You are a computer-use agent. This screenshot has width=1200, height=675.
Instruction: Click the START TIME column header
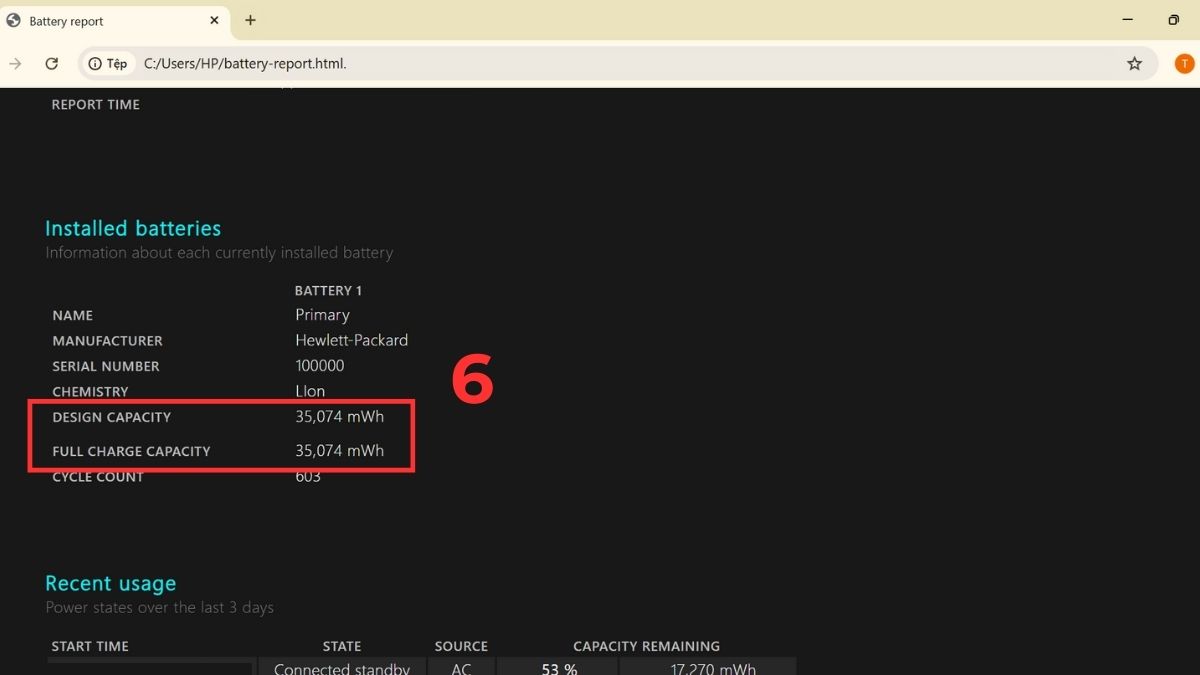(x=90, y=646)
